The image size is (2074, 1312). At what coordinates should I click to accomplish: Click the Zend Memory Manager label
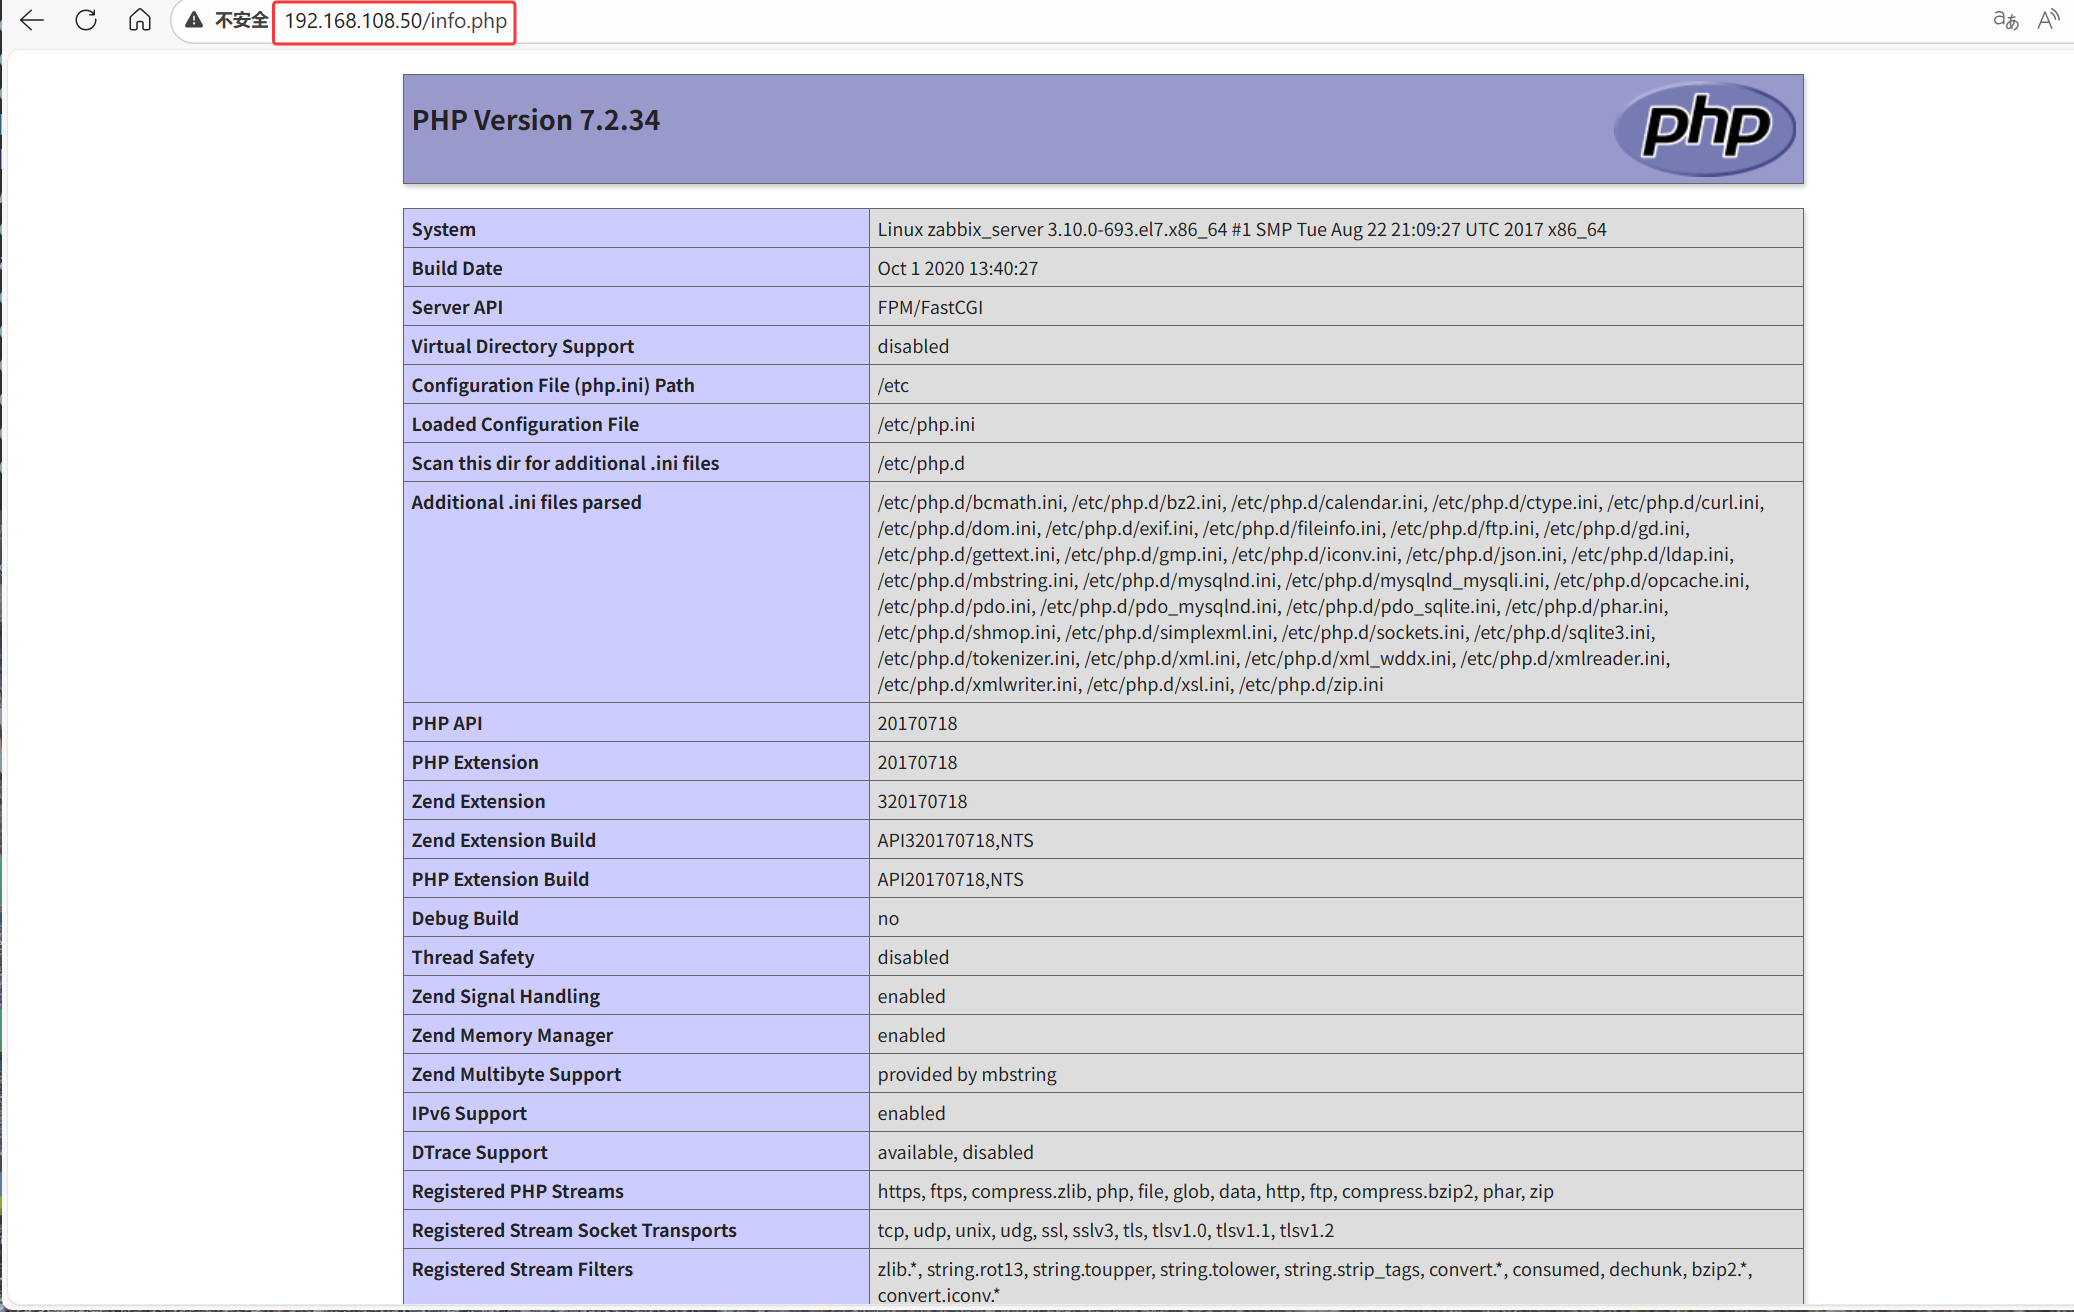tap(512, 1035)
